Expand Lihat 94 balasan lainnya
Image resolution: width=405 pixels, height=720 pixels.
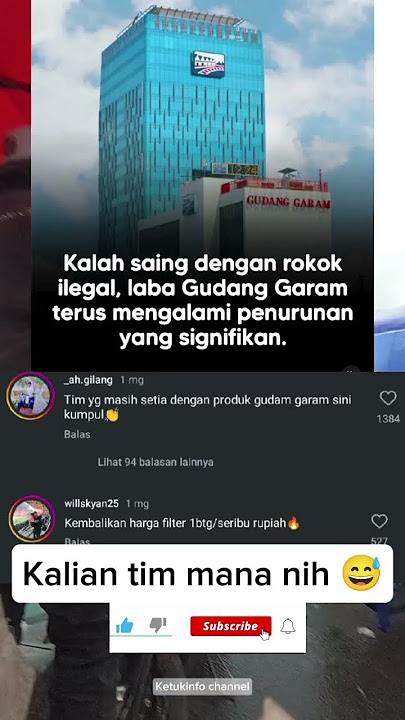pyautogui.click(x=155, y=462)
